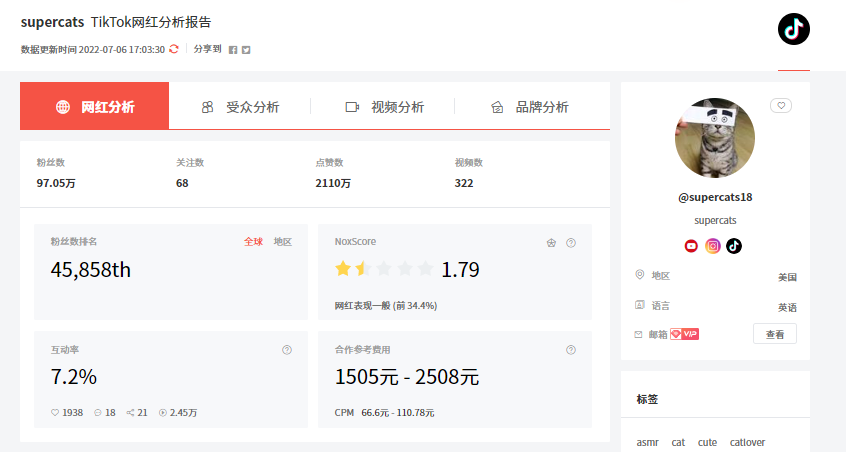Screen dimensions: 846x452
Task: Click the TikTok logo at top right
Action: tap(794, 29)
